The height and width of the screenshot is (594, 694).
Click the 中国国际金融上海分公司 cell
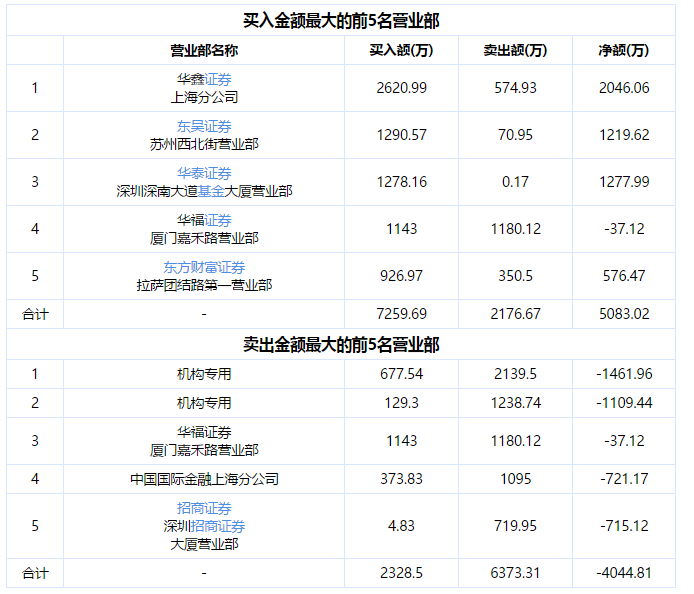point(204,479)
